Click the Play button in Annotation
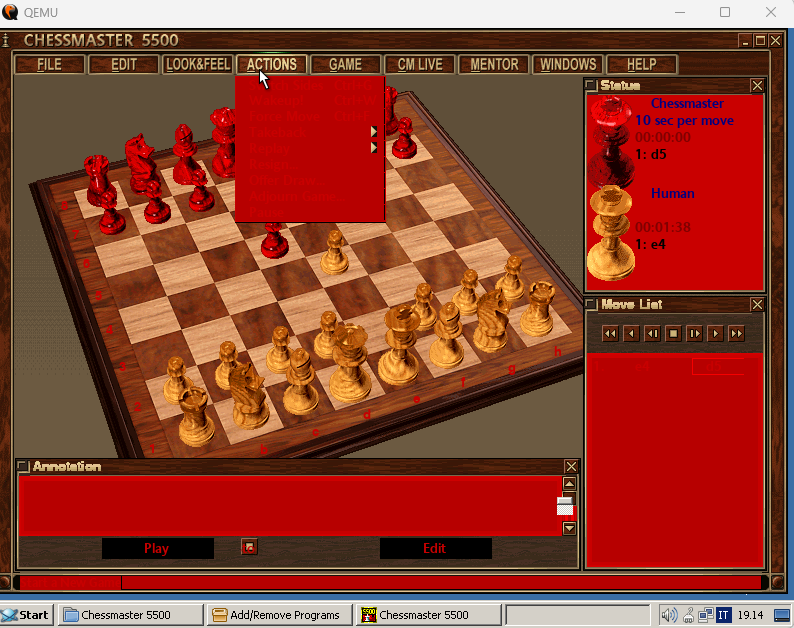The width and height of the screenshot is (794, 628). [x=157, y=548]
